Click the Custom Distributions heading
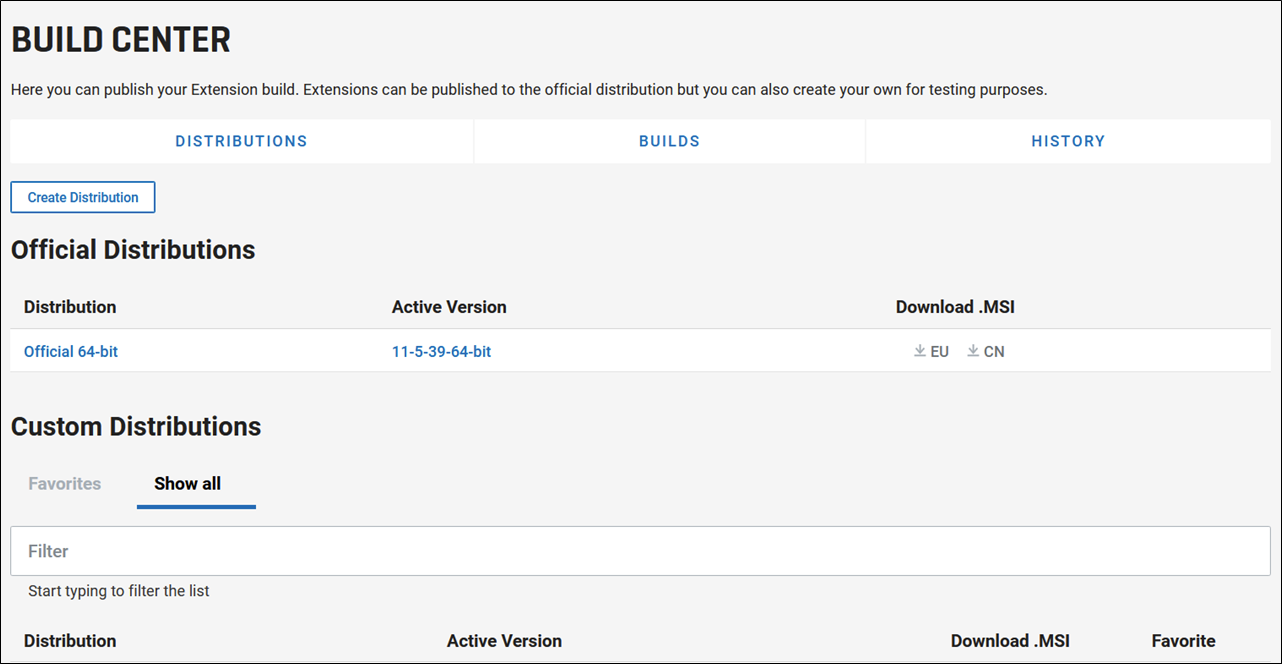Screen dimensions: 1282x664 click(136, 427)
